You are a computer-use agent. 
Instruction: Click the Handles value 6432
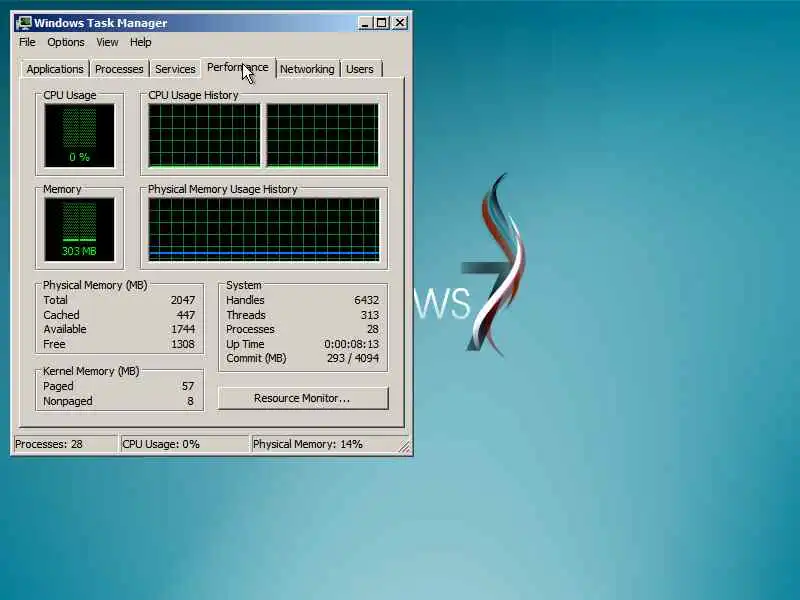coord(366,300)
